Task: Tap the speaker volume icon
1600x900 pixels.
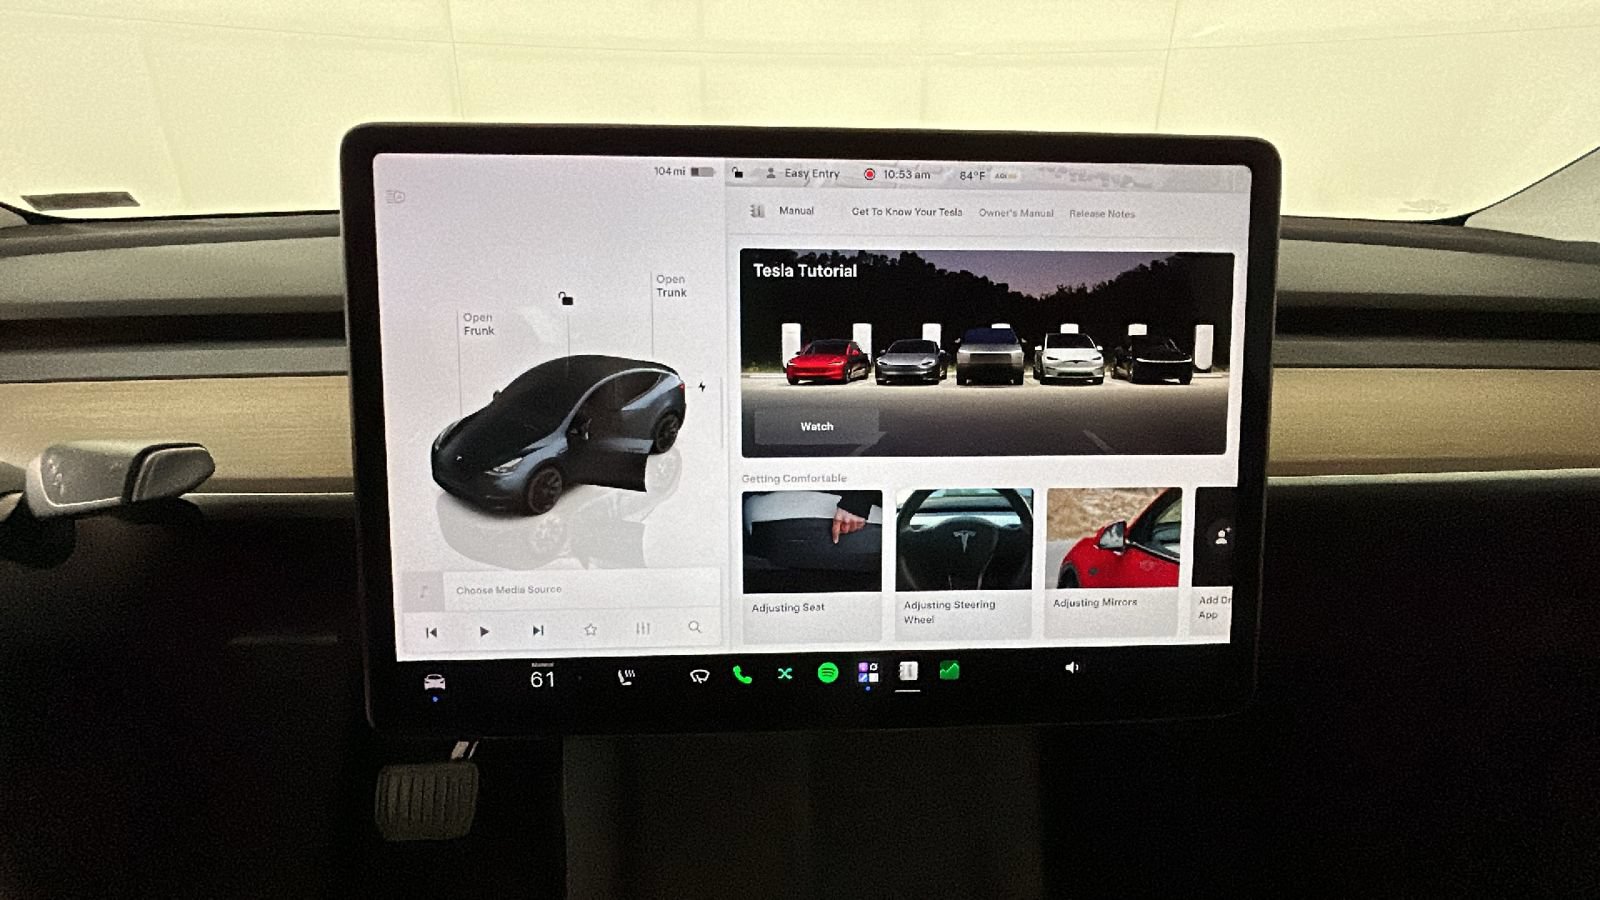Action: [1071, 667]
